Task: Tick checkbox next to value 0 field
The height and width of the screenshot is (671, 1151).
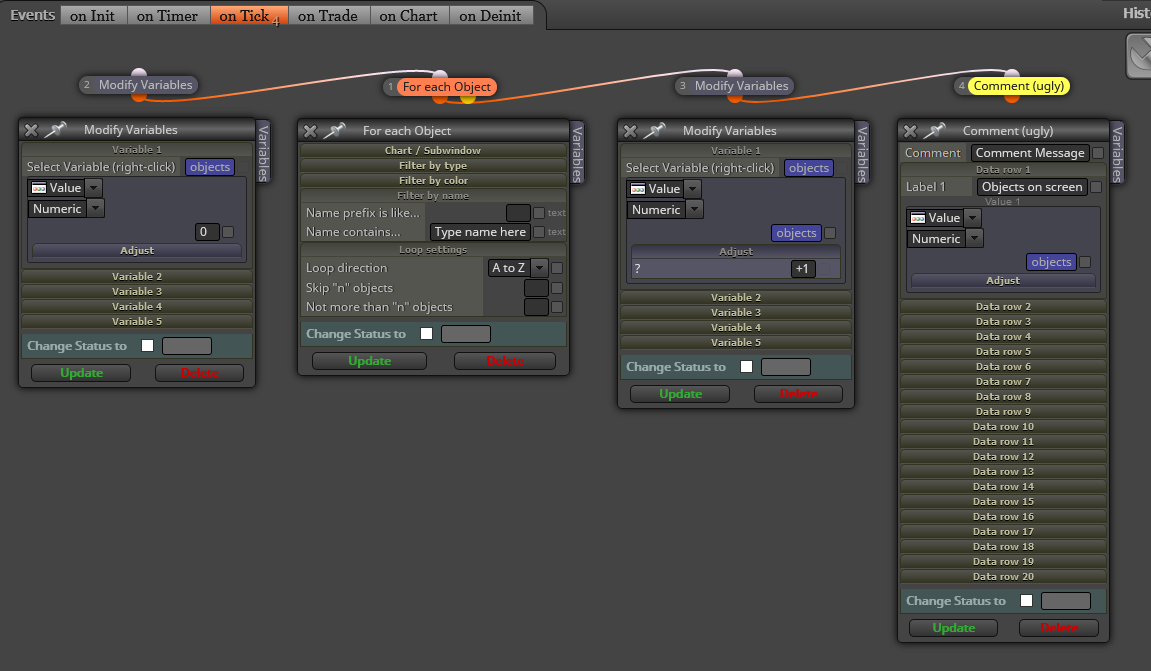Action: coord(228,232)
